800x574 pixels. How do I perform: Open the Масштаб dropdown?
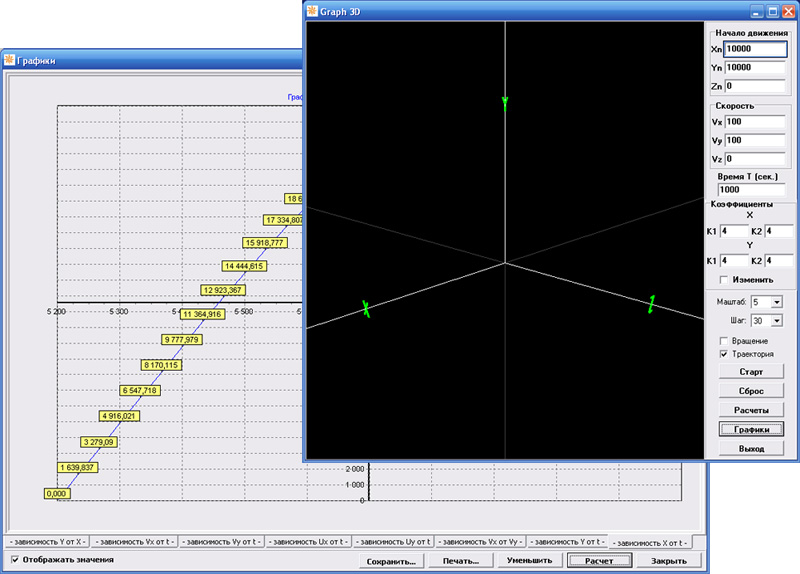point(776,301)
